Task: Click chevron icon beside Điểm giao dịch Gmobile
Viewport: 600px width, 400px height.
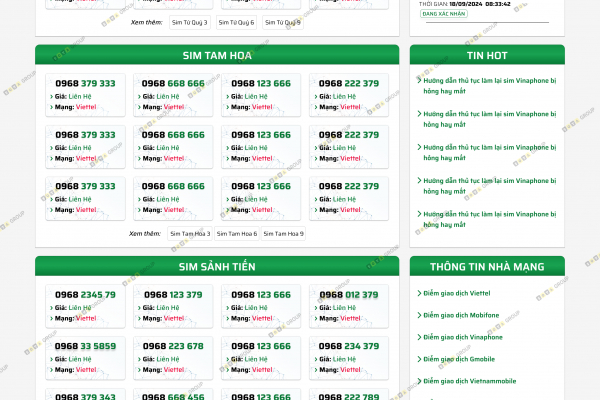Action: (x=419, y=359)
